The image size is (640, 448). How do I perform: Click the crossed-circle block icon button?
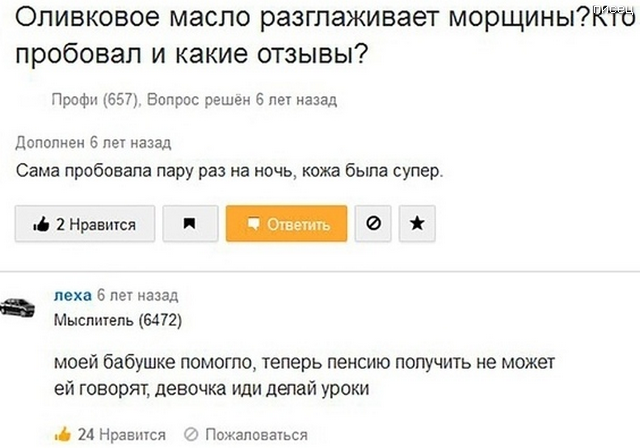(372, 225)
